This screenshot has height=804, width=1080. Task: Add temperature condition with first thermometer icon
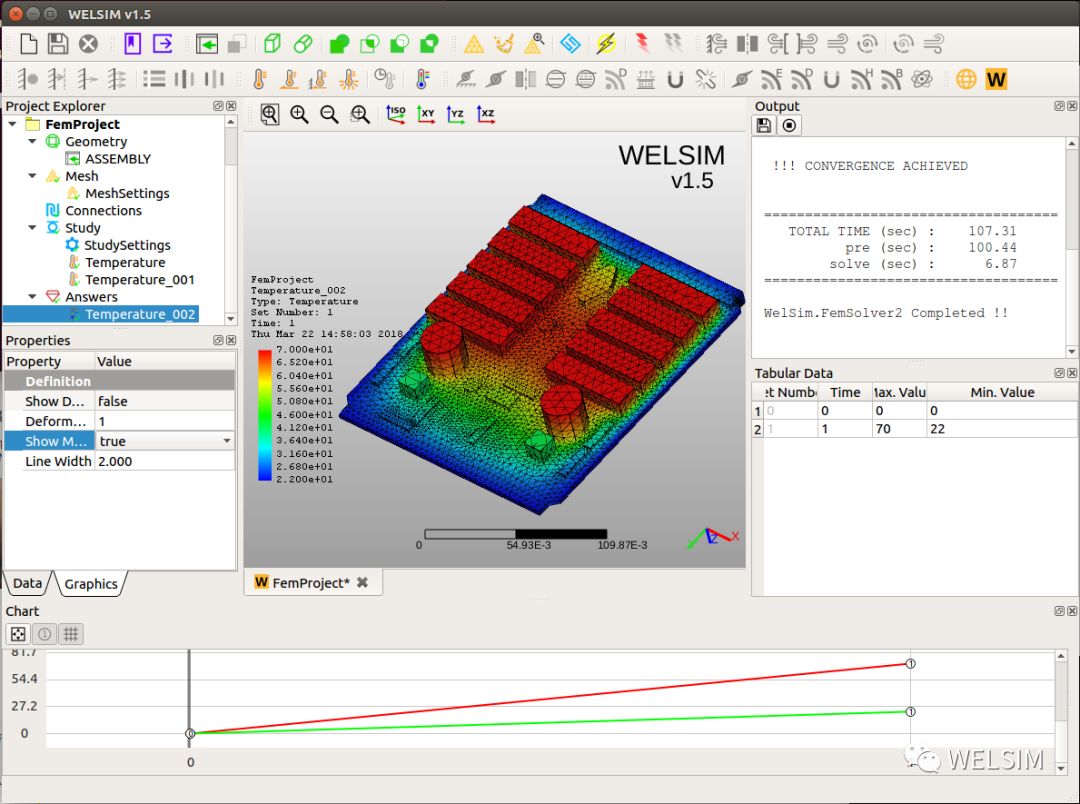coord(259,79)
